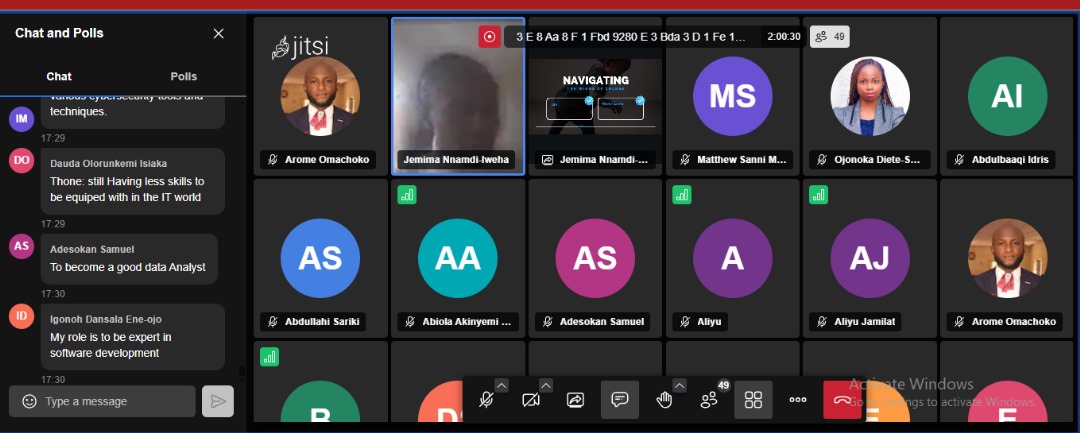Select the NAVIGATING screen share tile

(595, 96)
